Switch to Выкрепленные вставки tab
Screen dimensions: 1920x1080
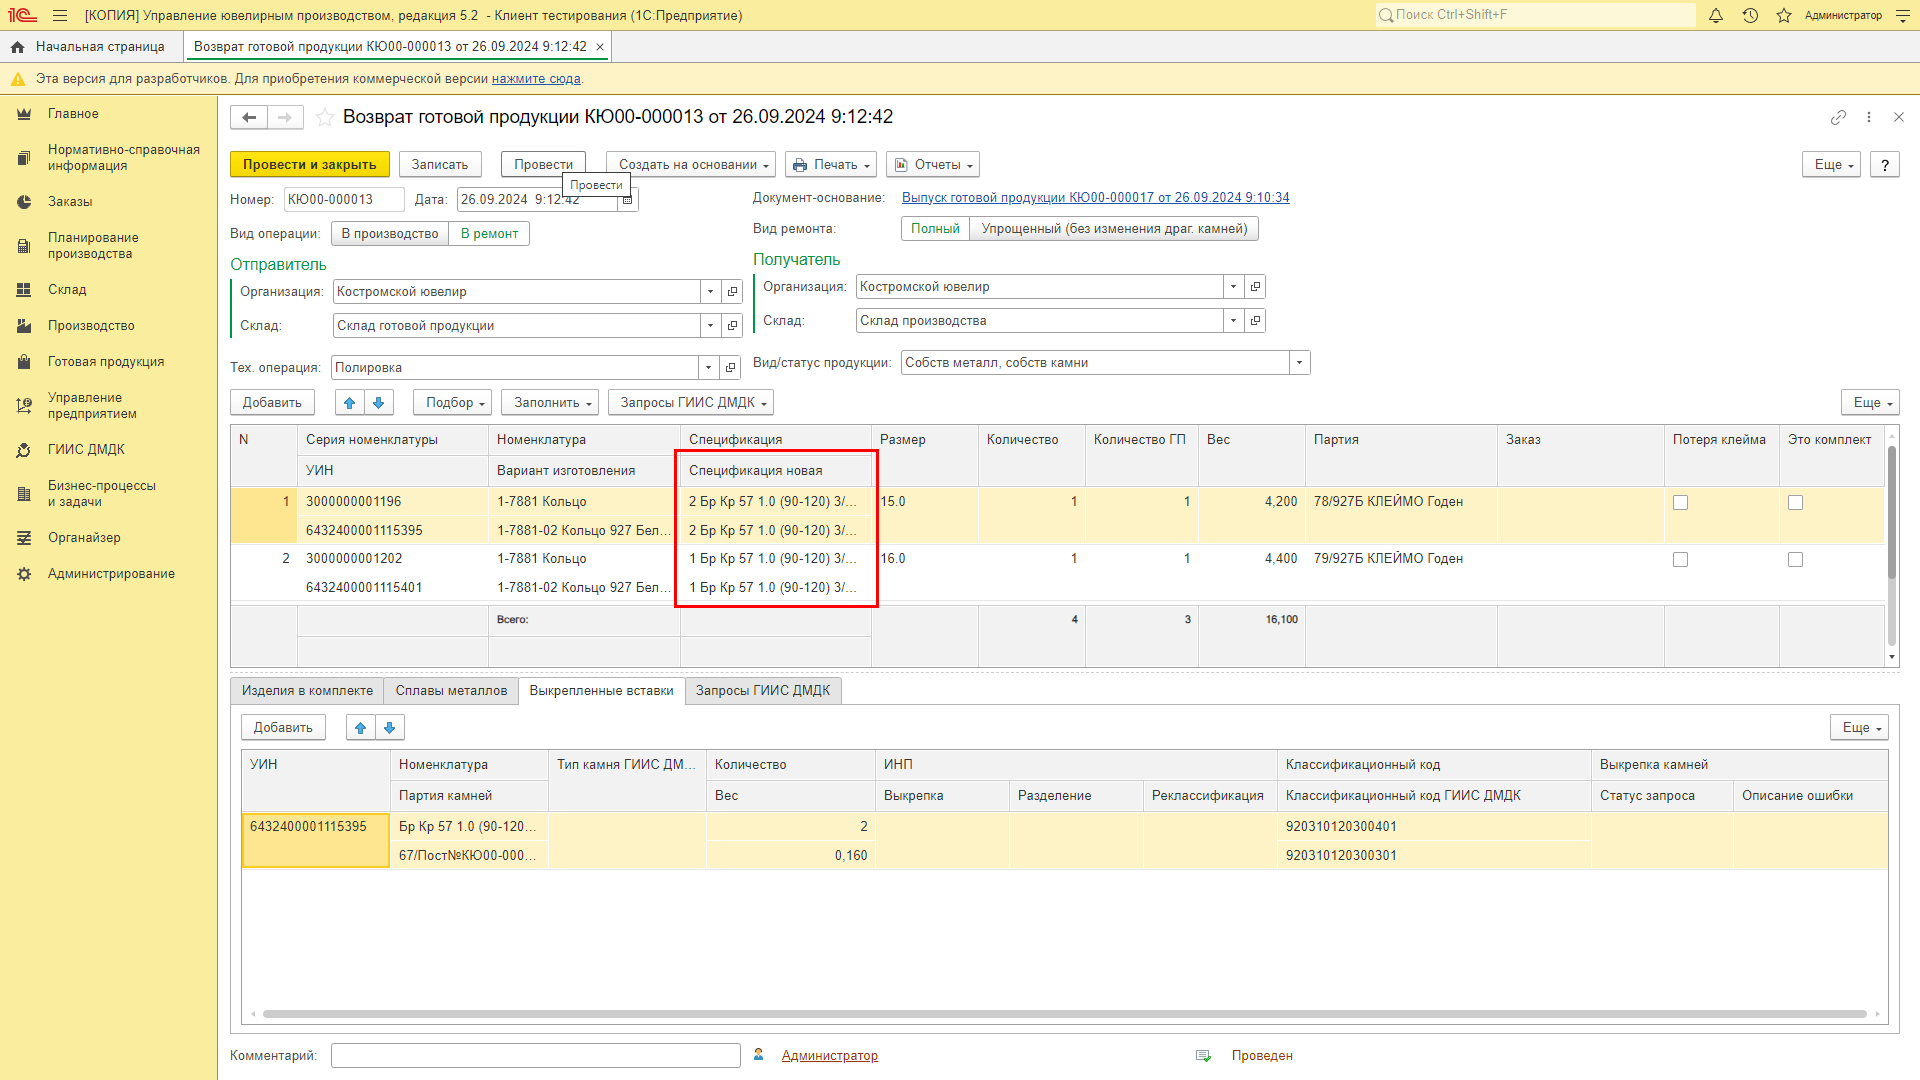coord(601,691)
